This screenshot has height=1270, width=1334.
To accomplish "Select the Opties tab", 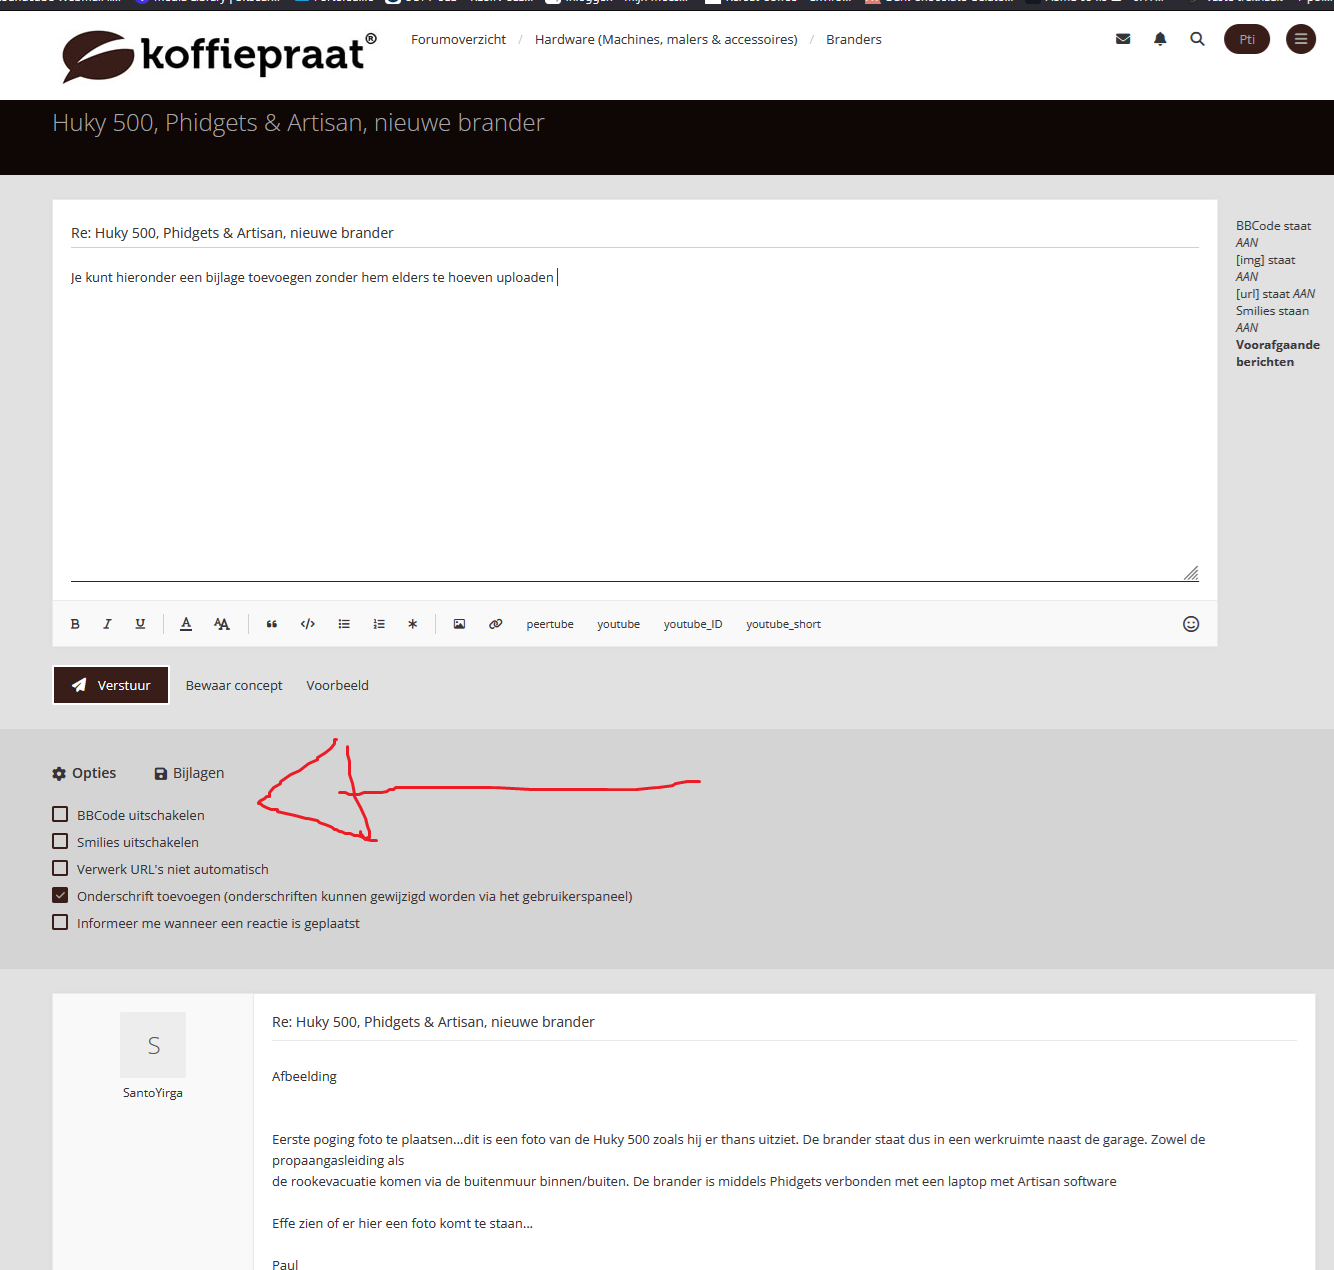I will pos(84,773).
